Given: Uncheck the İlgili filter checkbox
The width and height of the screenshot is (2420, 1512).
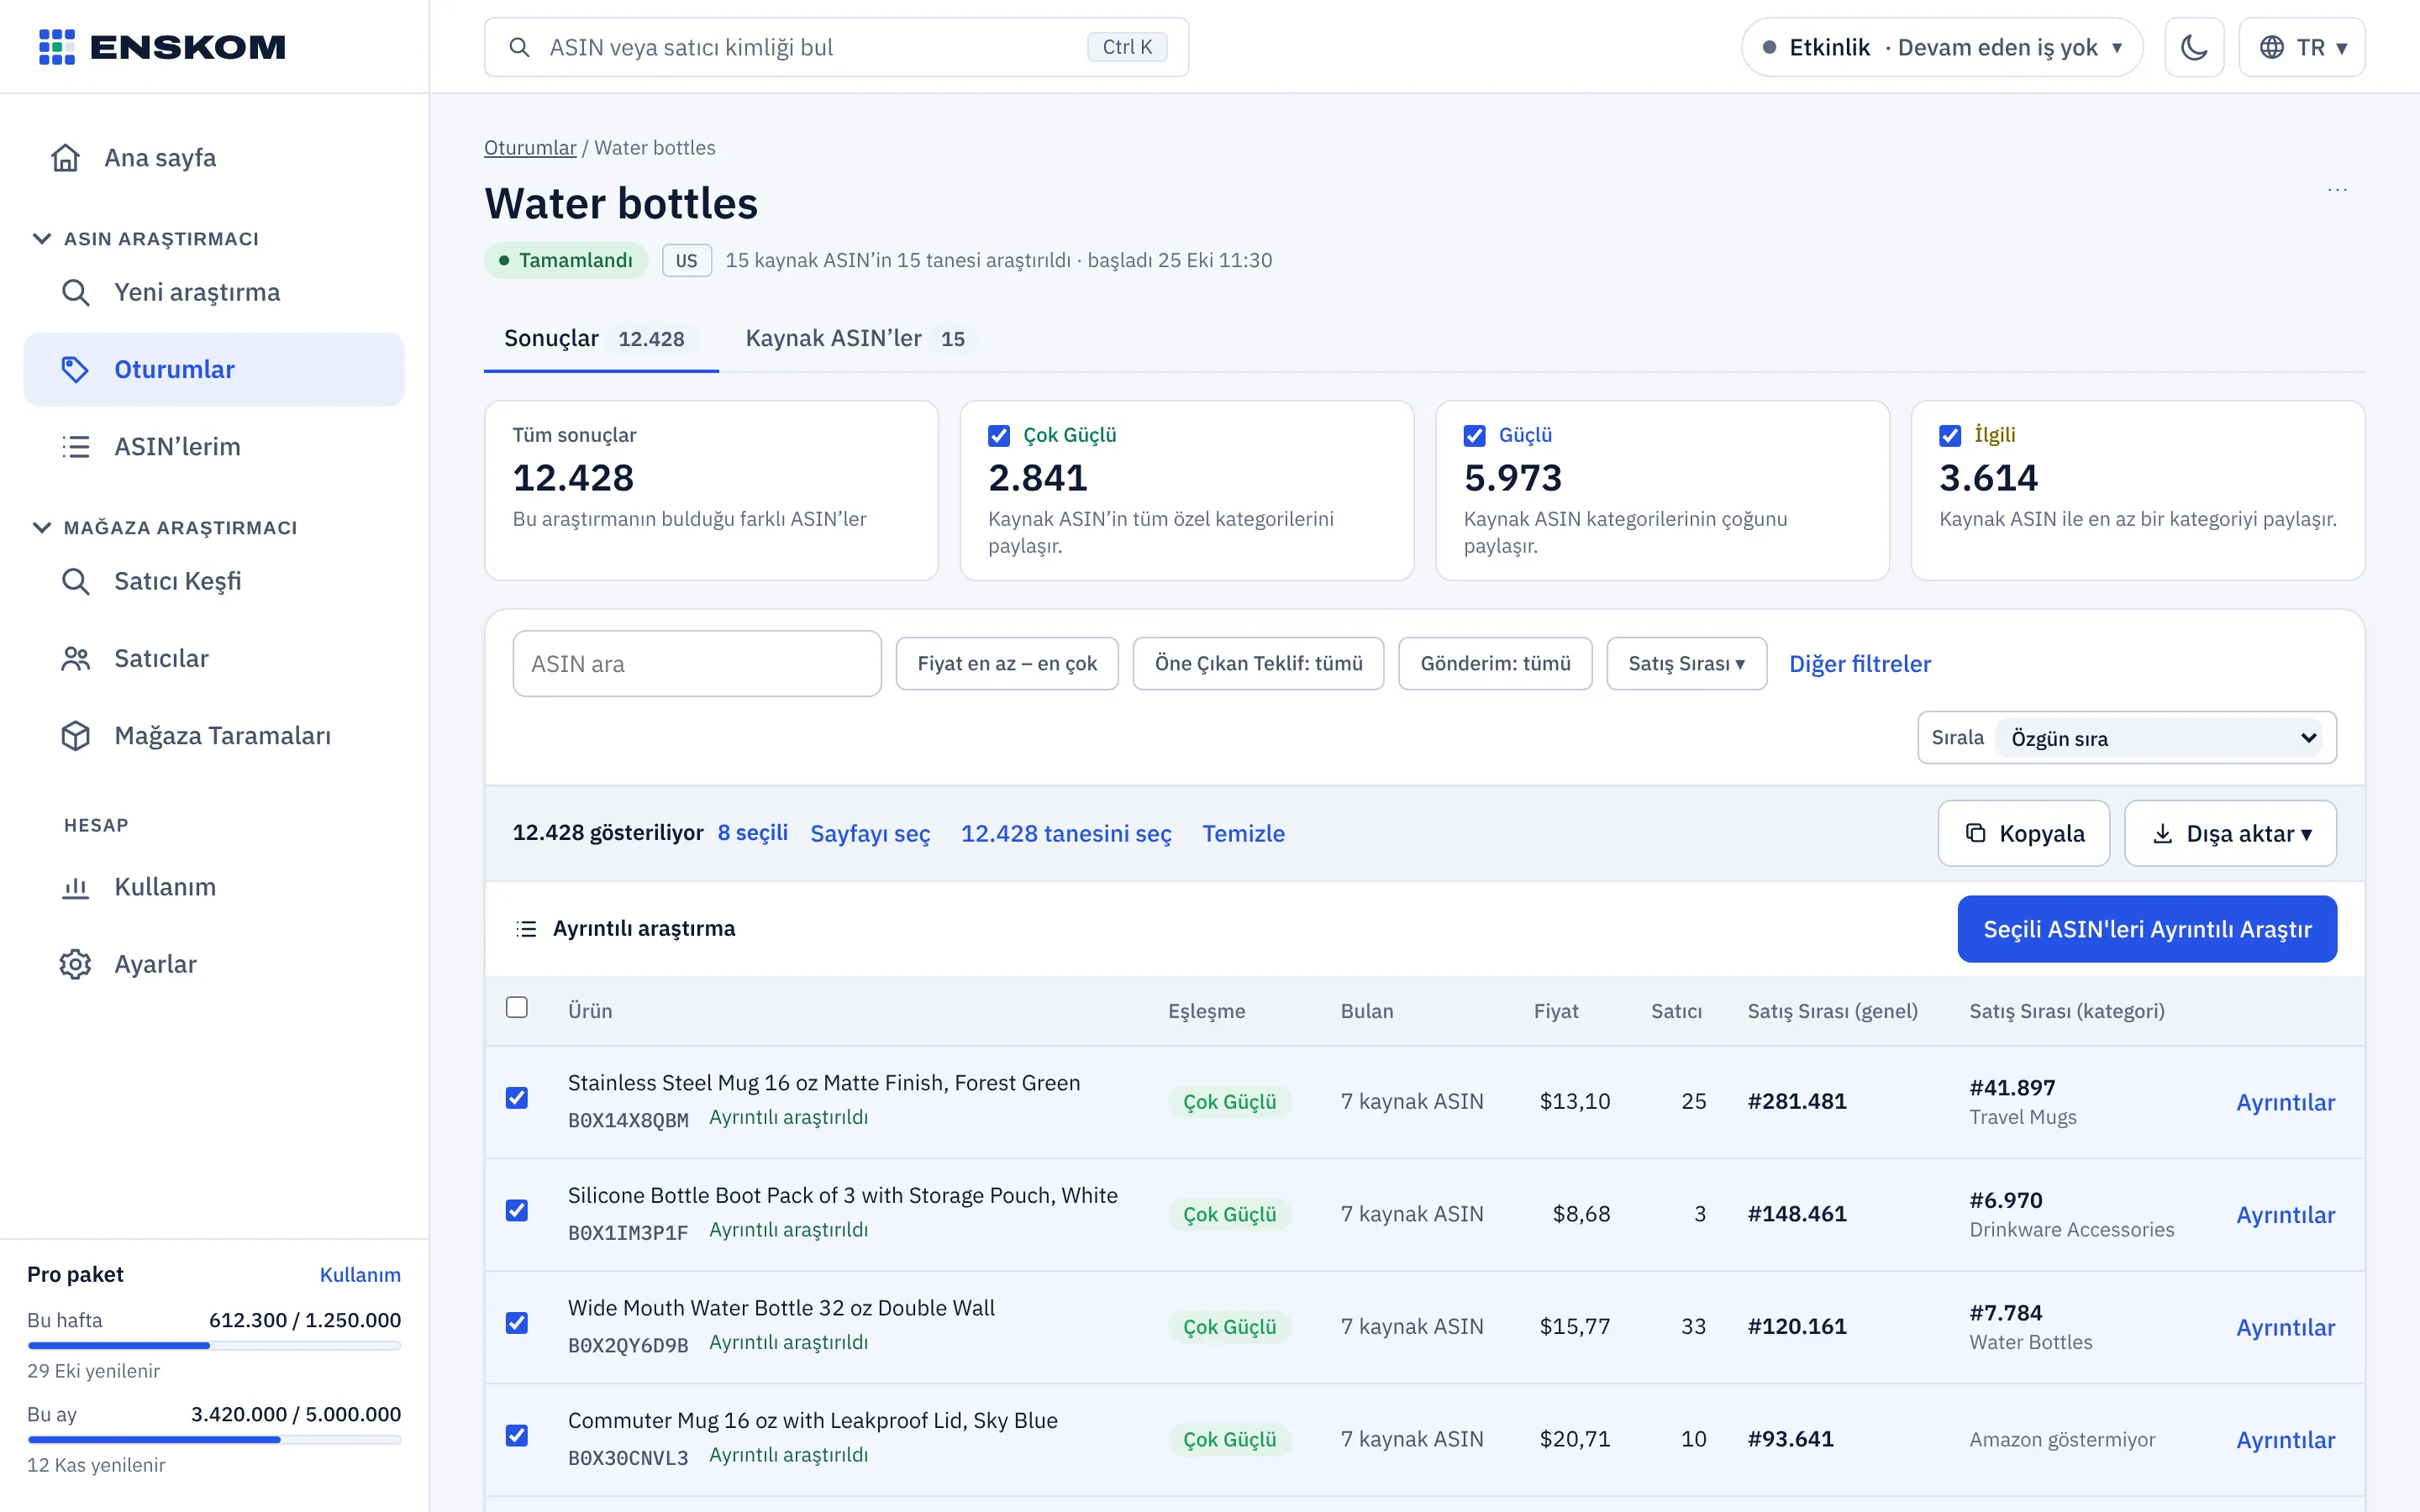Looking at the screenshot, I should (1949, 435).
